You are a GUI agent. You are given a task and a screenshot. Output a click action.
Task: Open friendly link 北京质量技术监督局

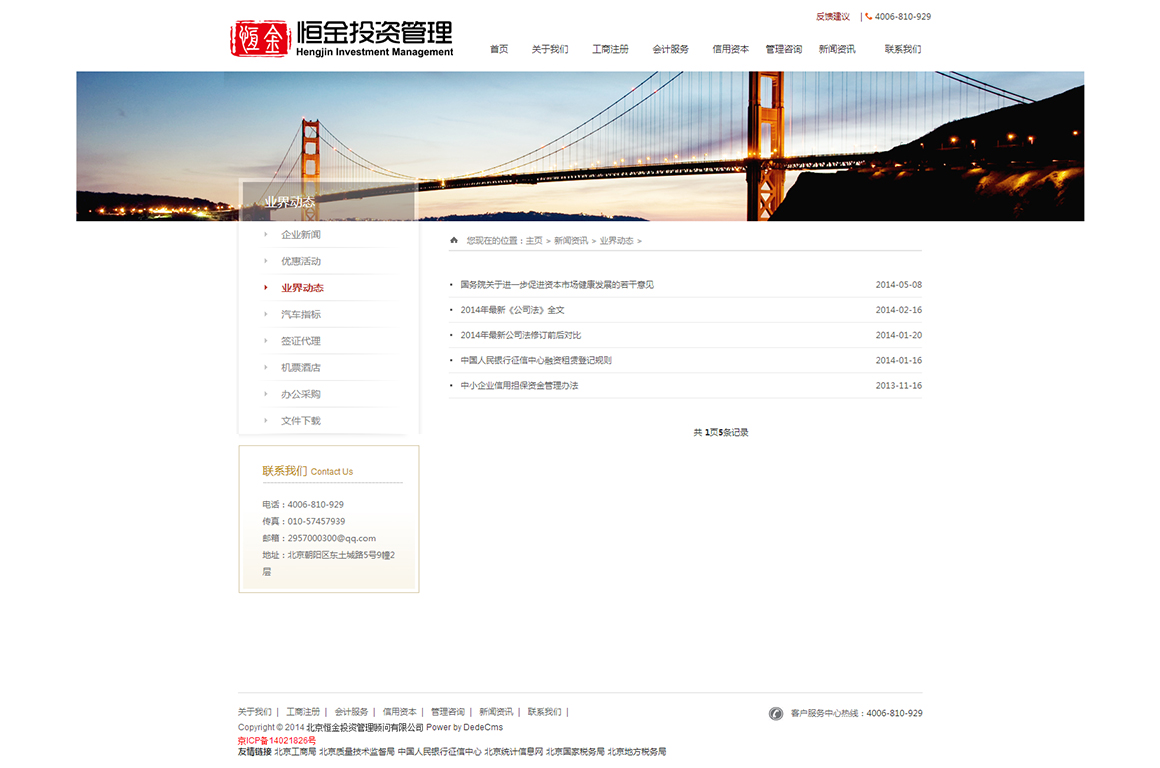click(357, 752)
